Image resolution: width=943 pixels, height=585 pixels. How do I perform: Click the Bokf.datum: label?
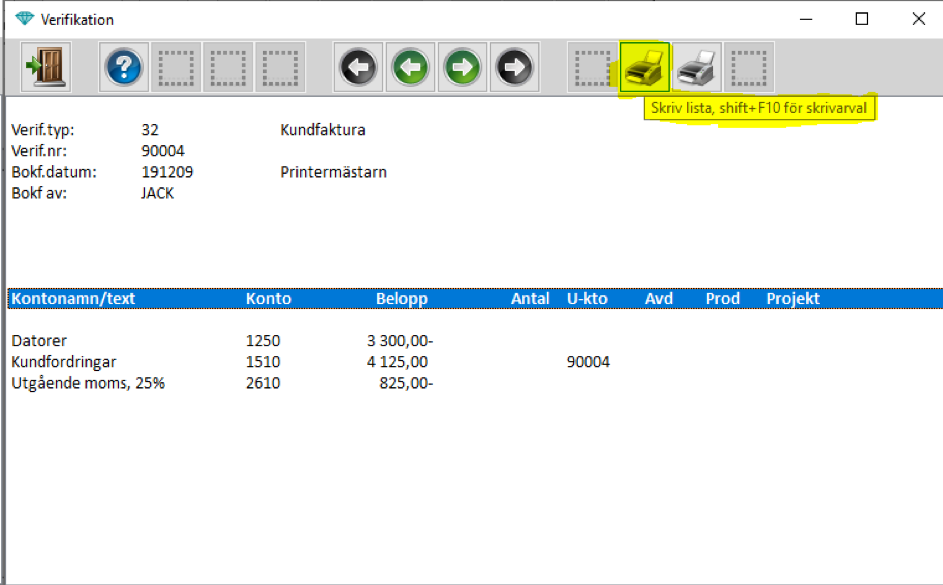coord(54,172)
